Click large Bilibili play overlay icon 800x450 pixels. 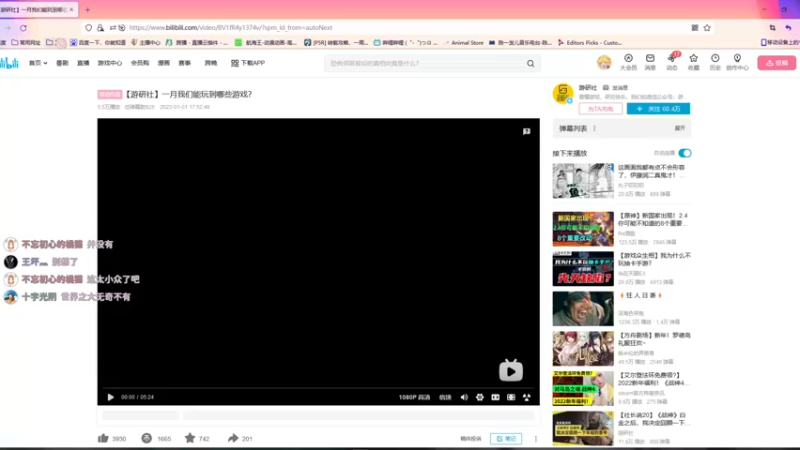point(511,370)
